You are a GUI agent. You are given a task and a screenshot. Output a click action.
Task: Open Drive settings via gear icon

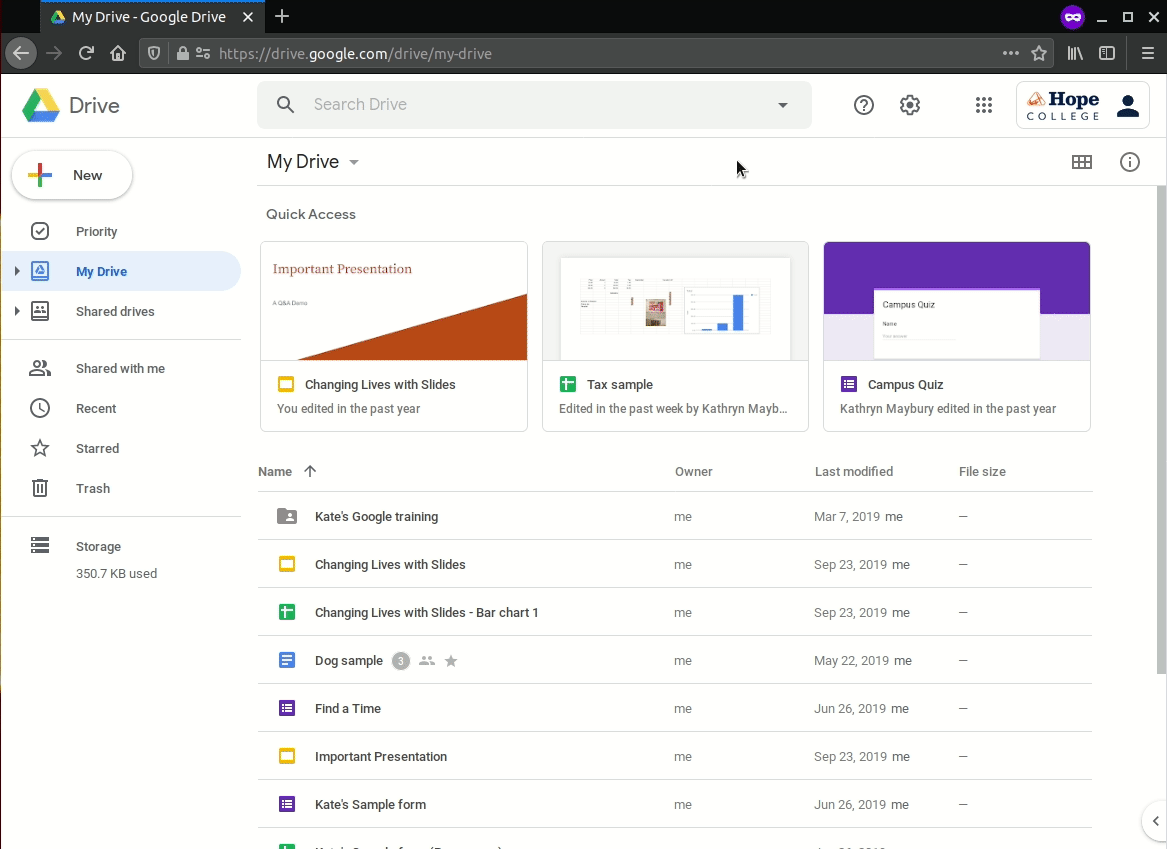(x=909, y=105)
